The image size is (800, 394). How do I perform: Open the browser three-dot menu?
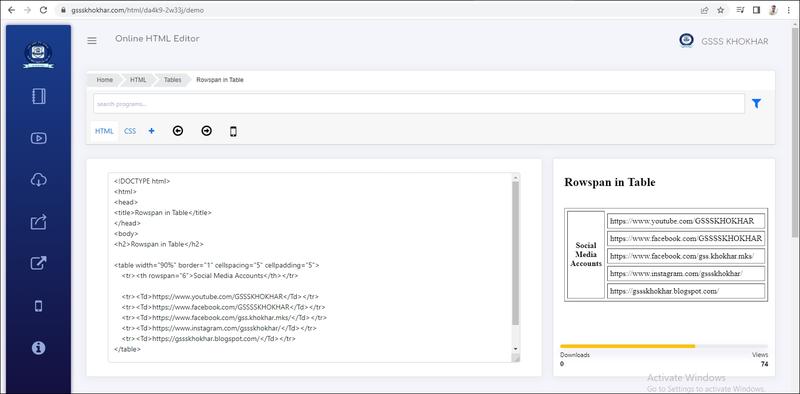point(789,10)
